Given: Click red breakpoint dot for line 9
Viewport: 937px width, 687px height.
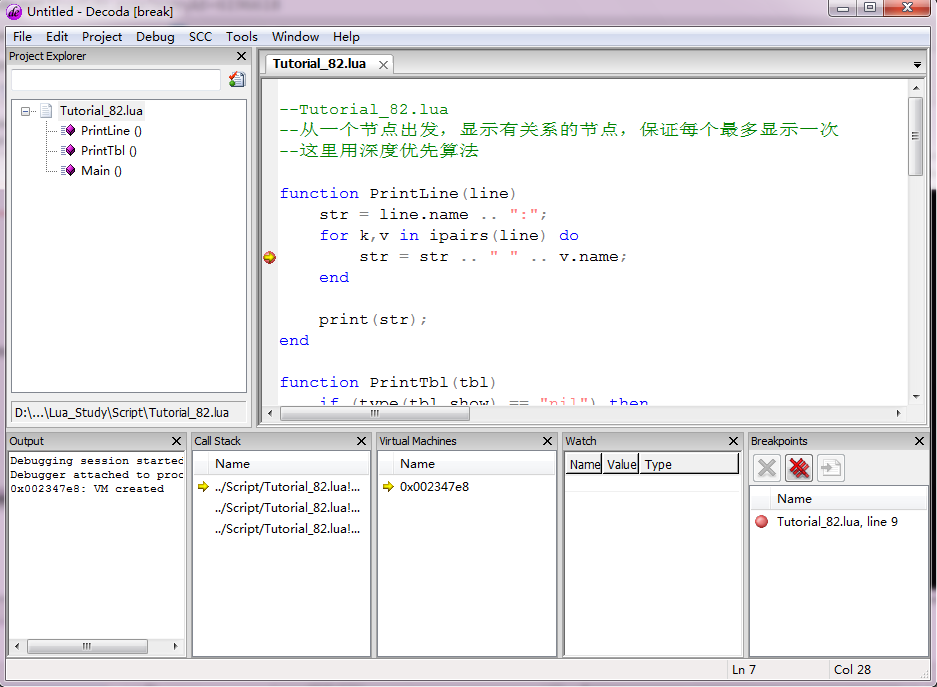Looking at the screenshot, I should (x=761, y=522).
